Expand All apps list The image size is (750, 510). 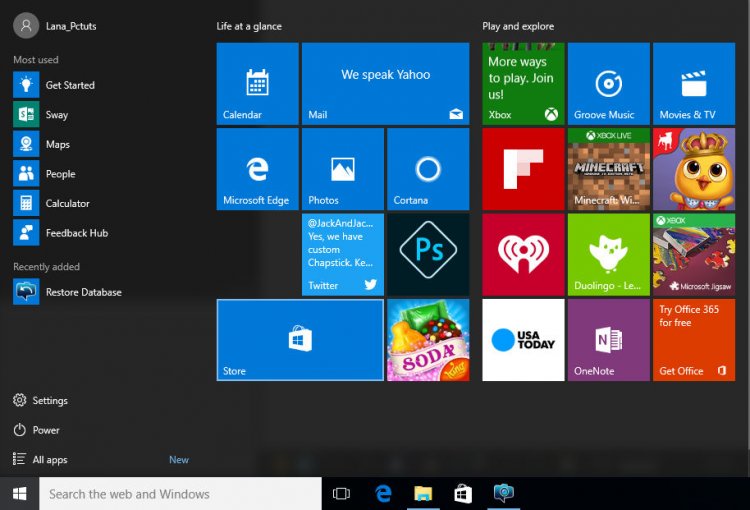40,459
